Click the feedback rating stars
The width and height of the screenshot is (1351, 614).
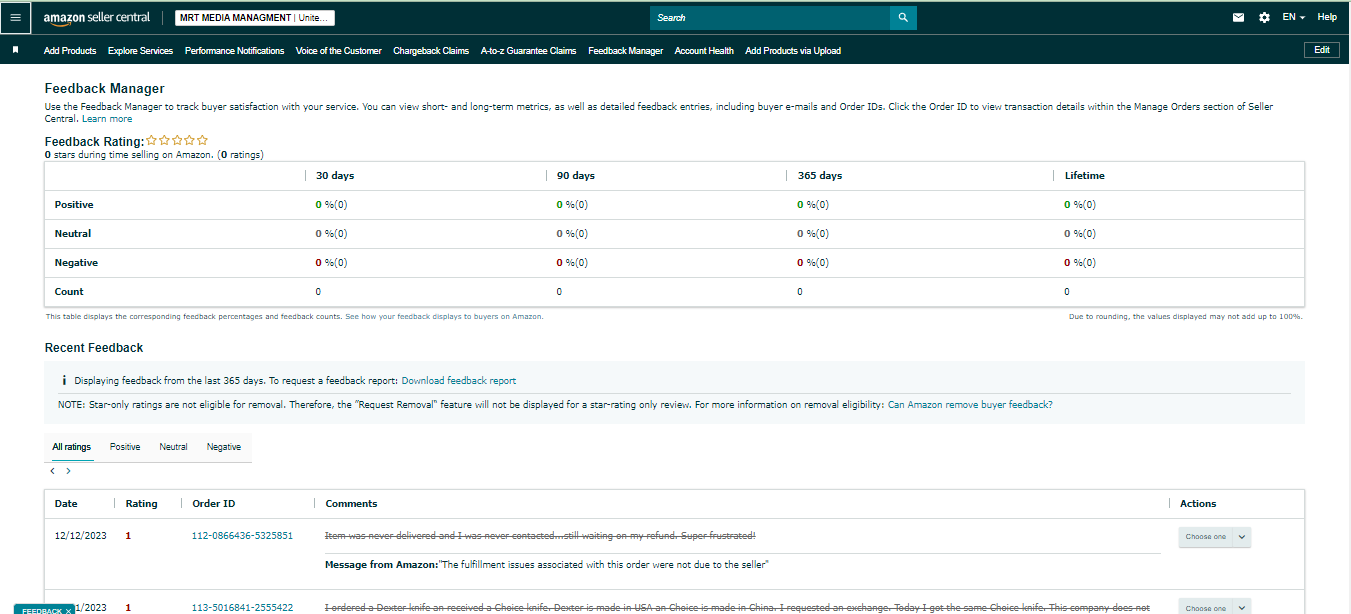[177, 141]
